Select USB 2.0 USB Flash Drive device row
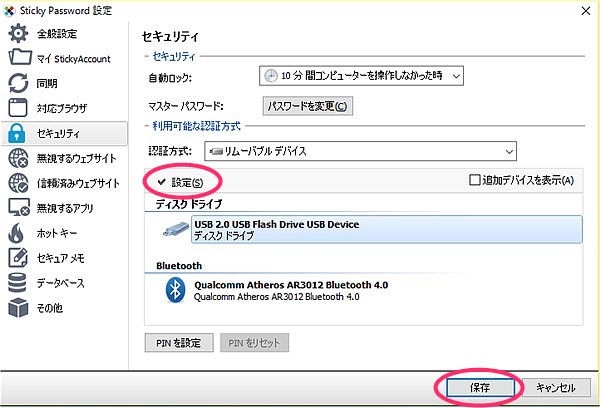The height and width of the screenshot is (408, 600). pos(386,229)
